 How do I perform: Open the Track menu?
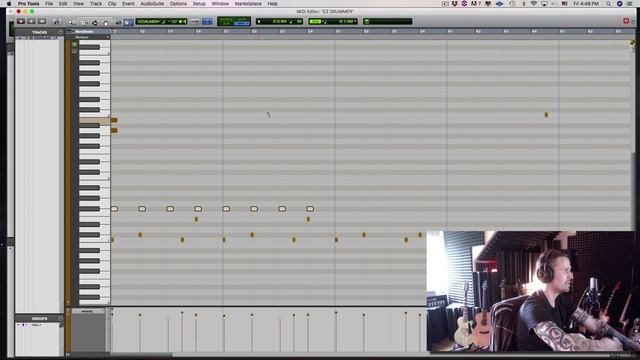click(96, 4)
